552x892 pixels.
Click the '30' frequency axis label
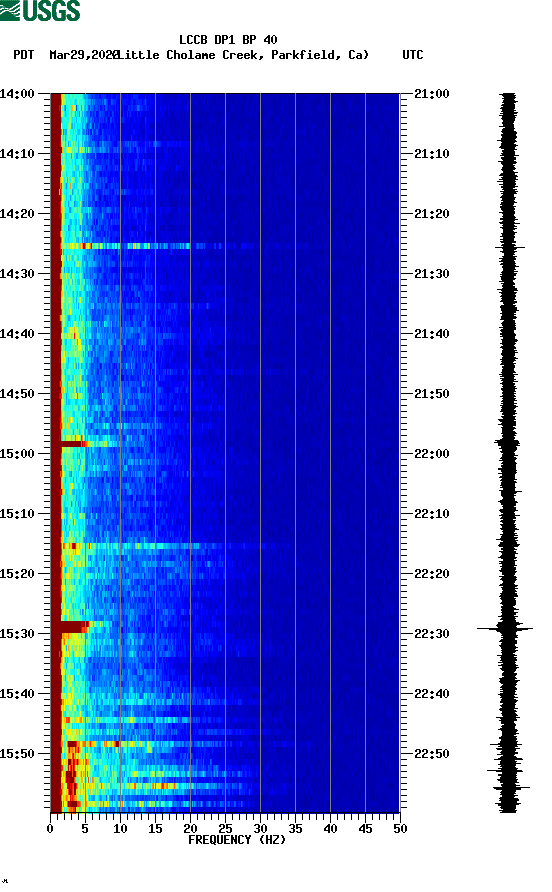click(260, 829)
